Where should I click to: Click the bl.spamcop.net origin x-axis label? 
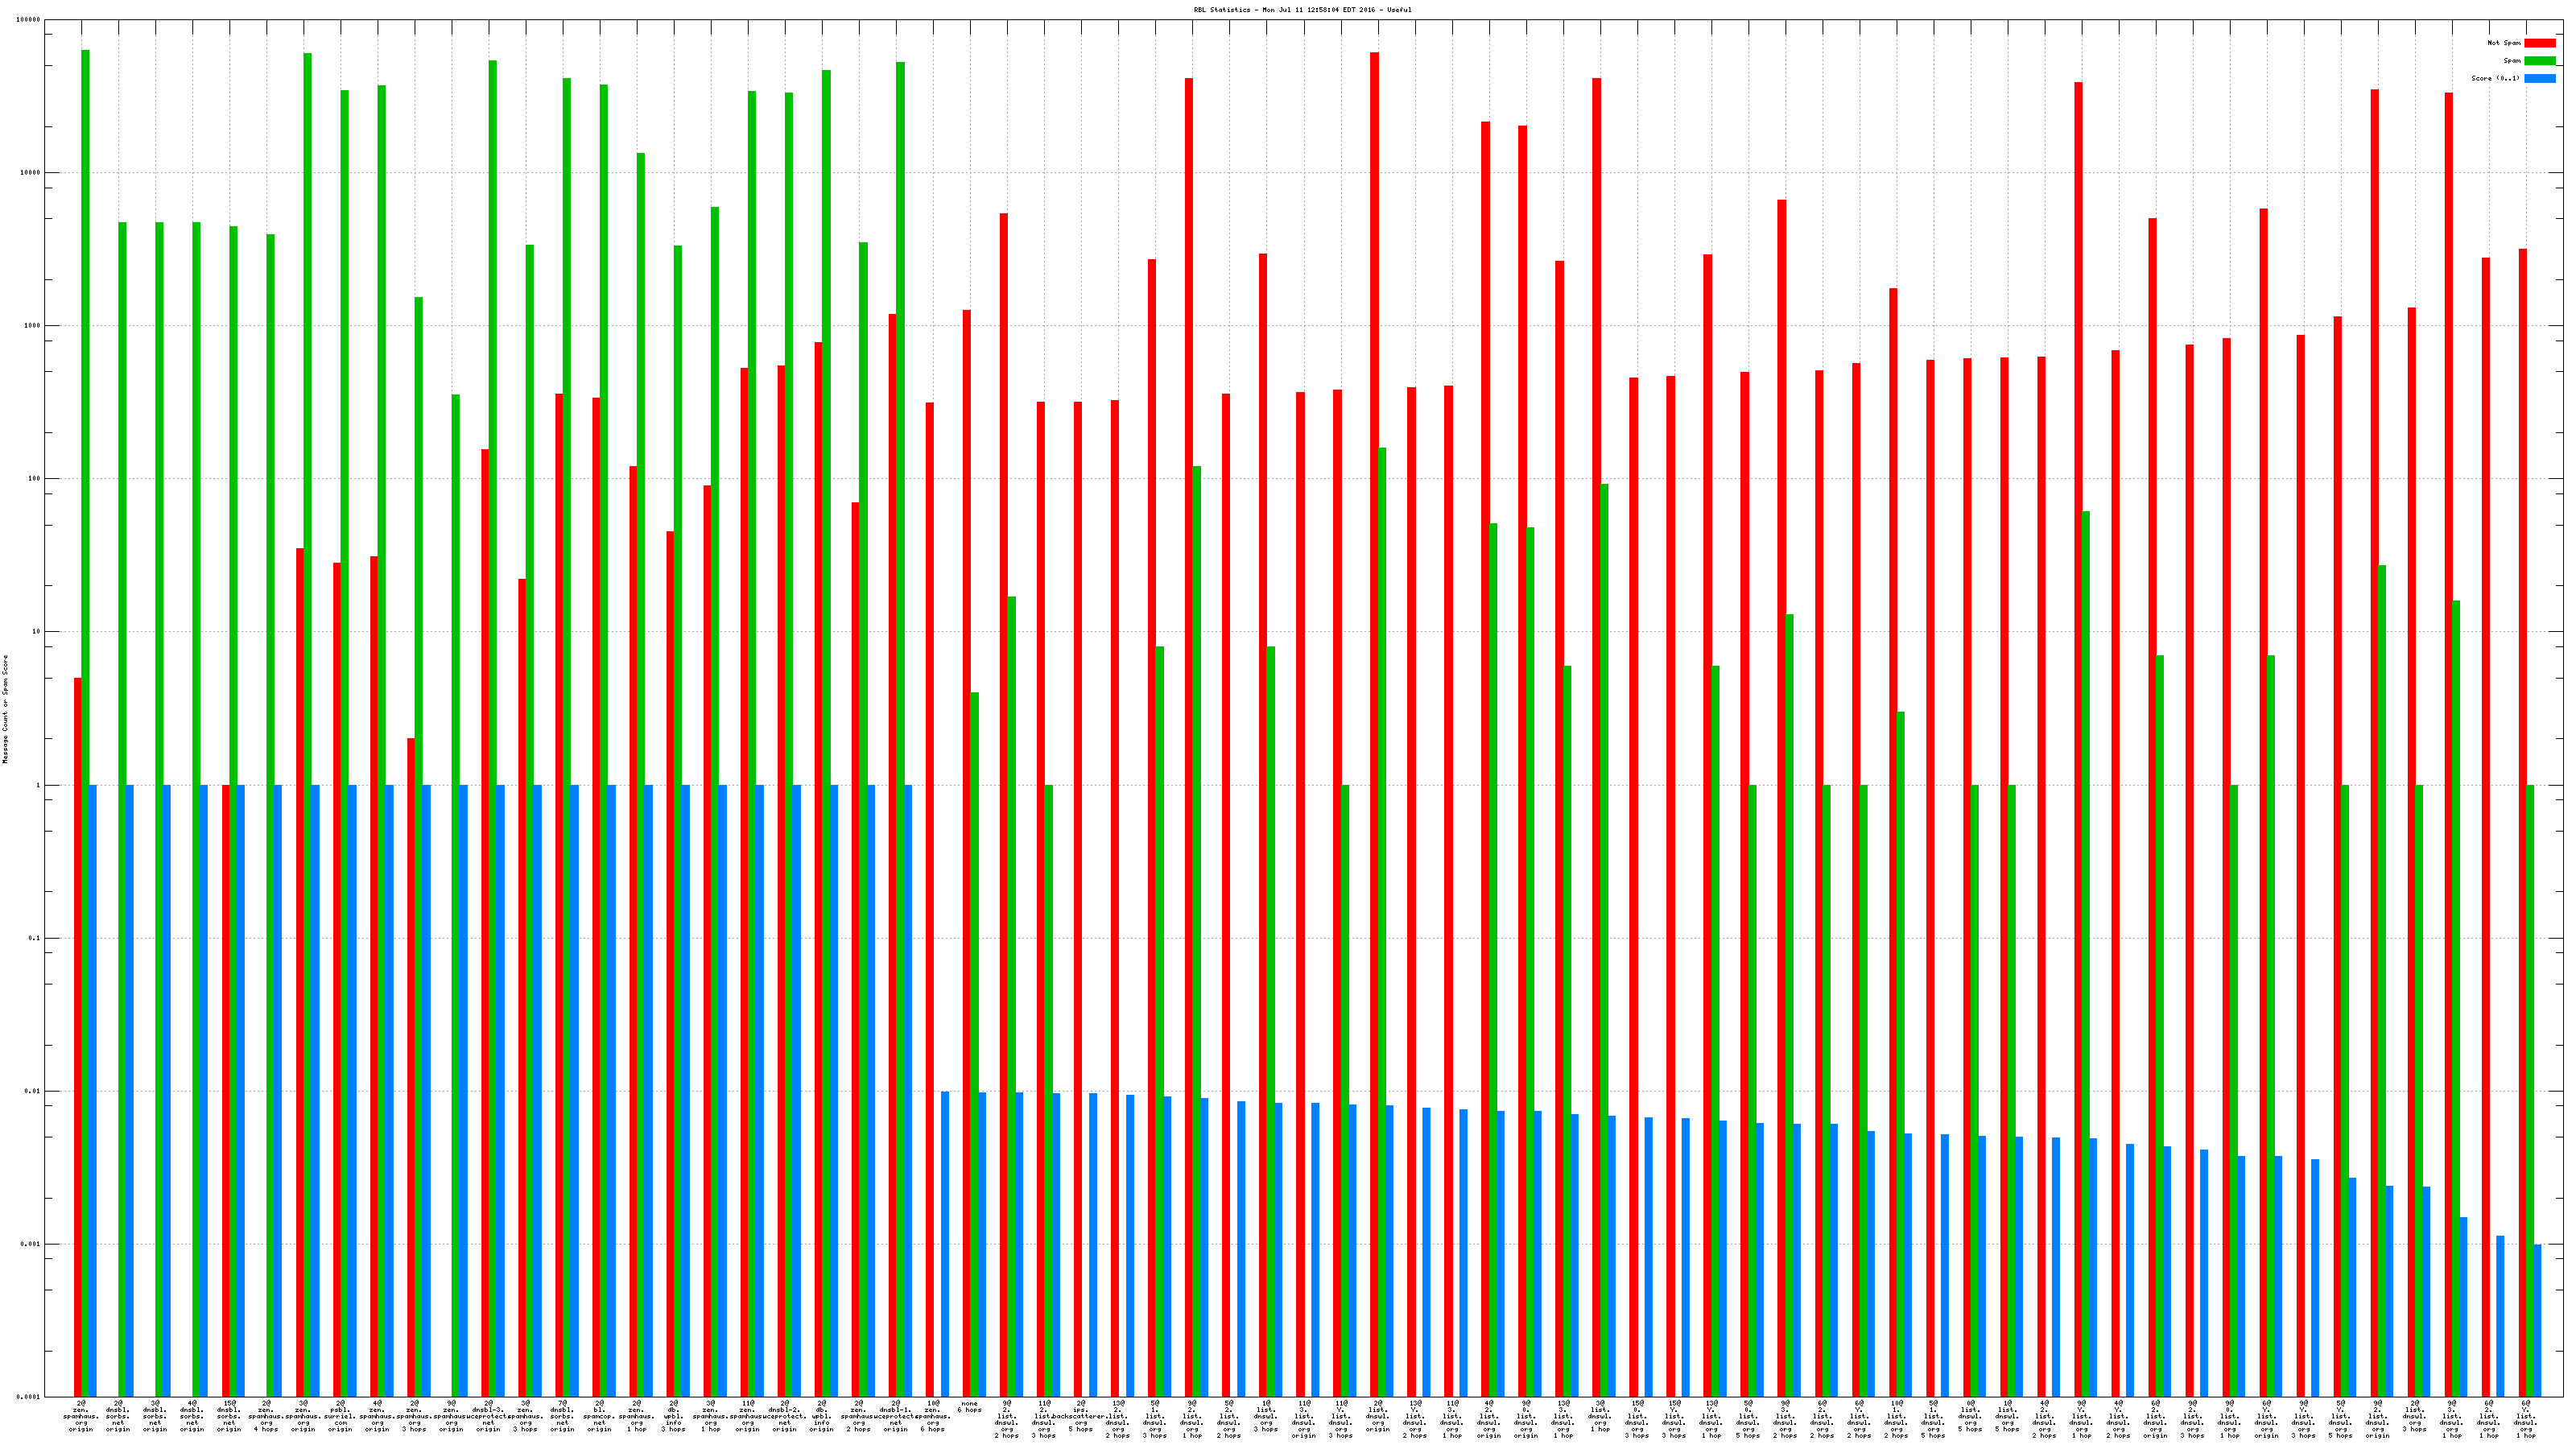[599, 1416]
